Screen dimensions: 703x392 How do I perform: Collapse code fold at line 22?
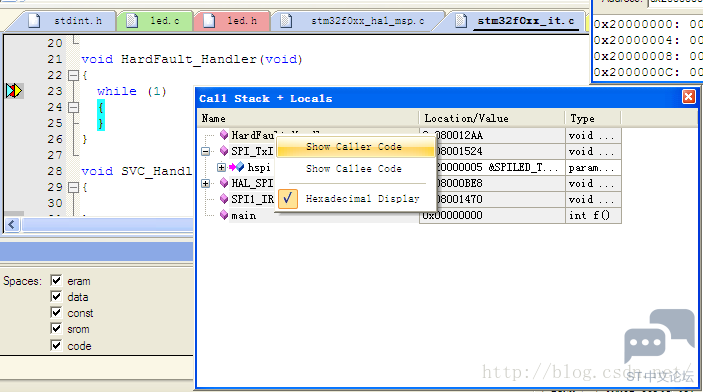(74, 75)
